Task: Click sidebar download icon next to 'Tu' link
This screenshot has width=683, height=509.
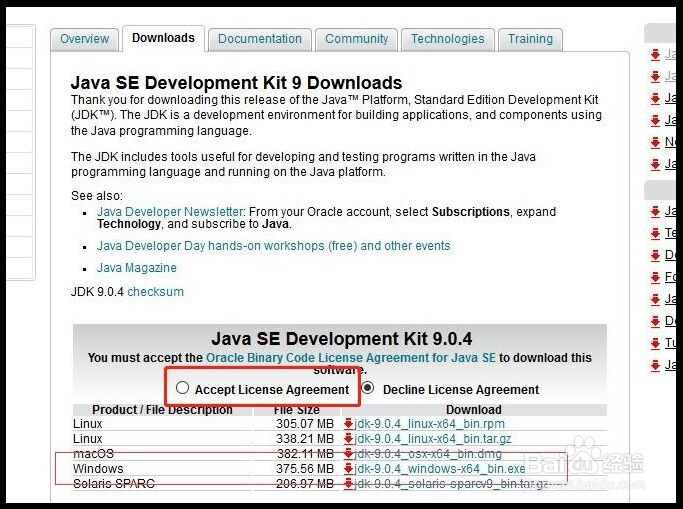Action: click(655, 344)
